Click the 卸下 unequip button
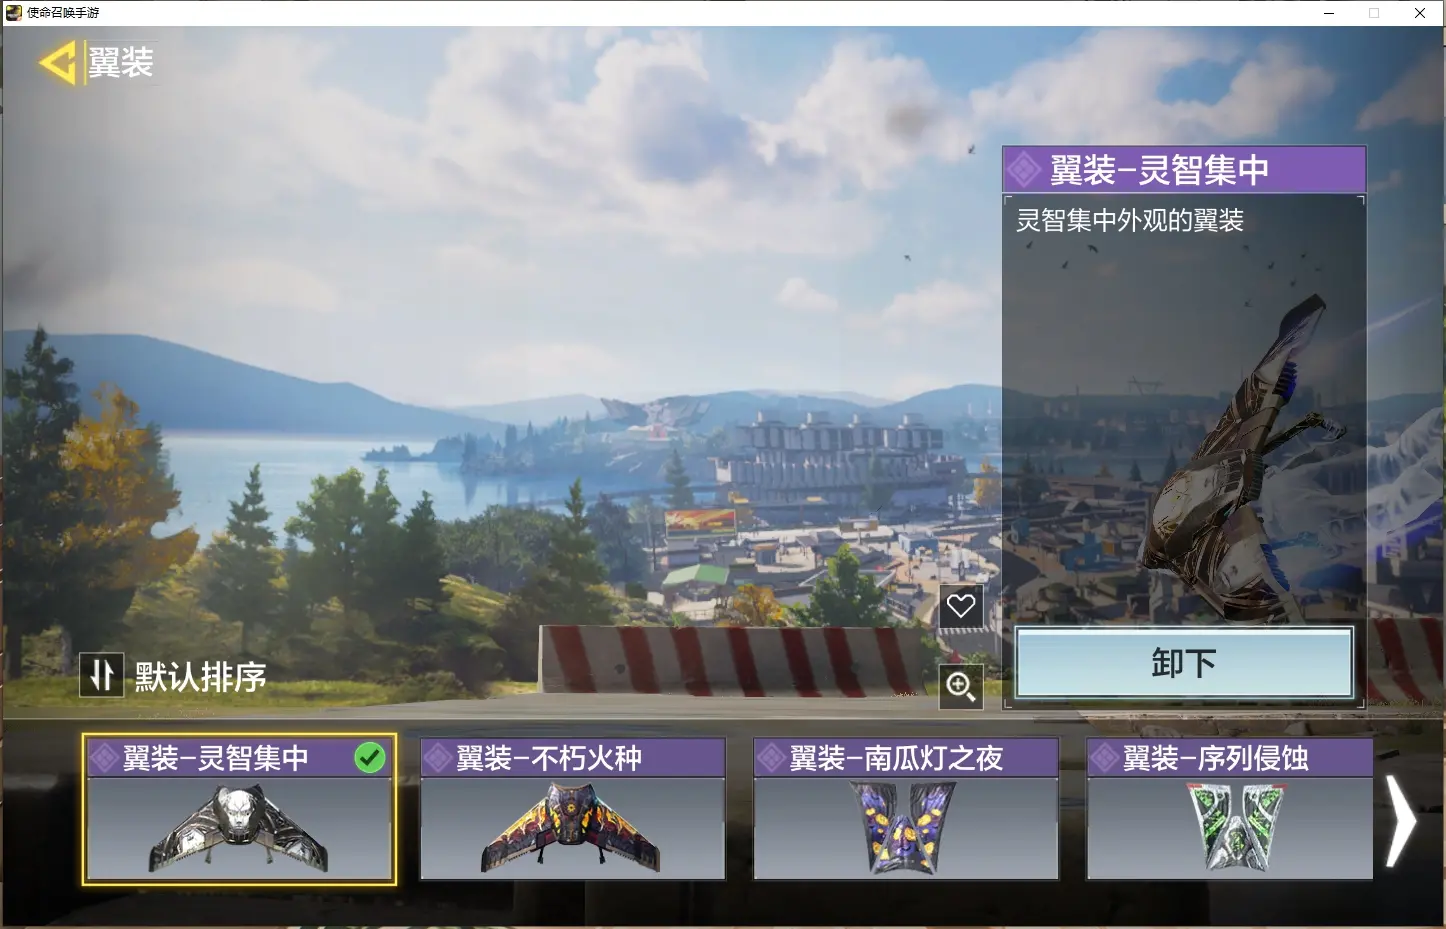This screenshot has width=1446, height=929. point(1184,663)
